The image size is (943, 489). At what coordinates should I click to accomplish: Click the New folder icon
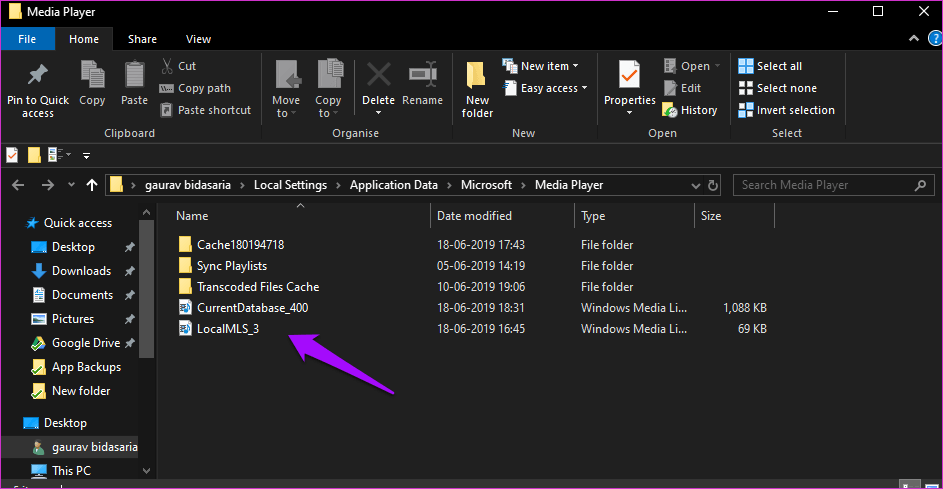[x=476, y=75]
